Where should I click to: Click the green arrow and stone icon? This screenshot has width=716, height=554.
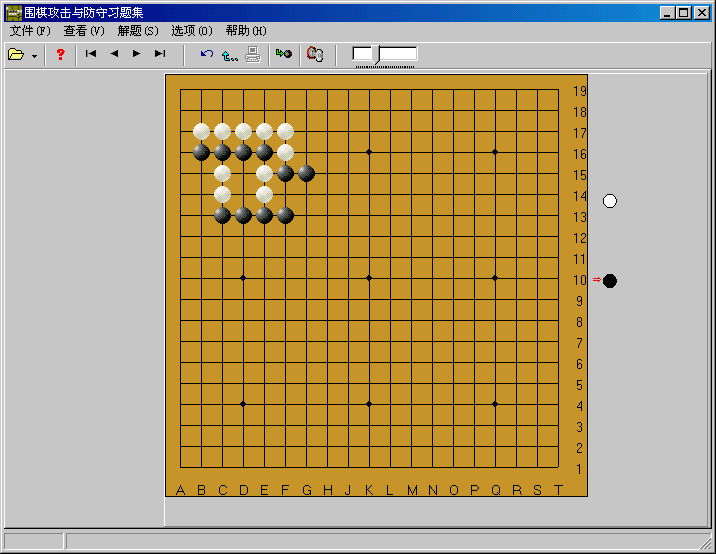(284, 54)
